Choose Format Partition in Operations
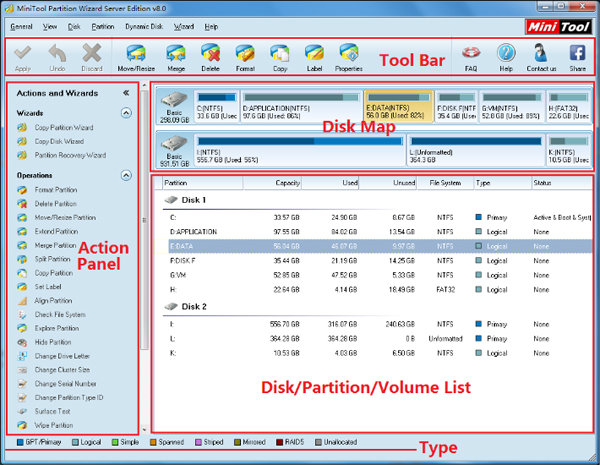Image resolution: width=600 pixels, height=465 pixels. pos(56,190)
